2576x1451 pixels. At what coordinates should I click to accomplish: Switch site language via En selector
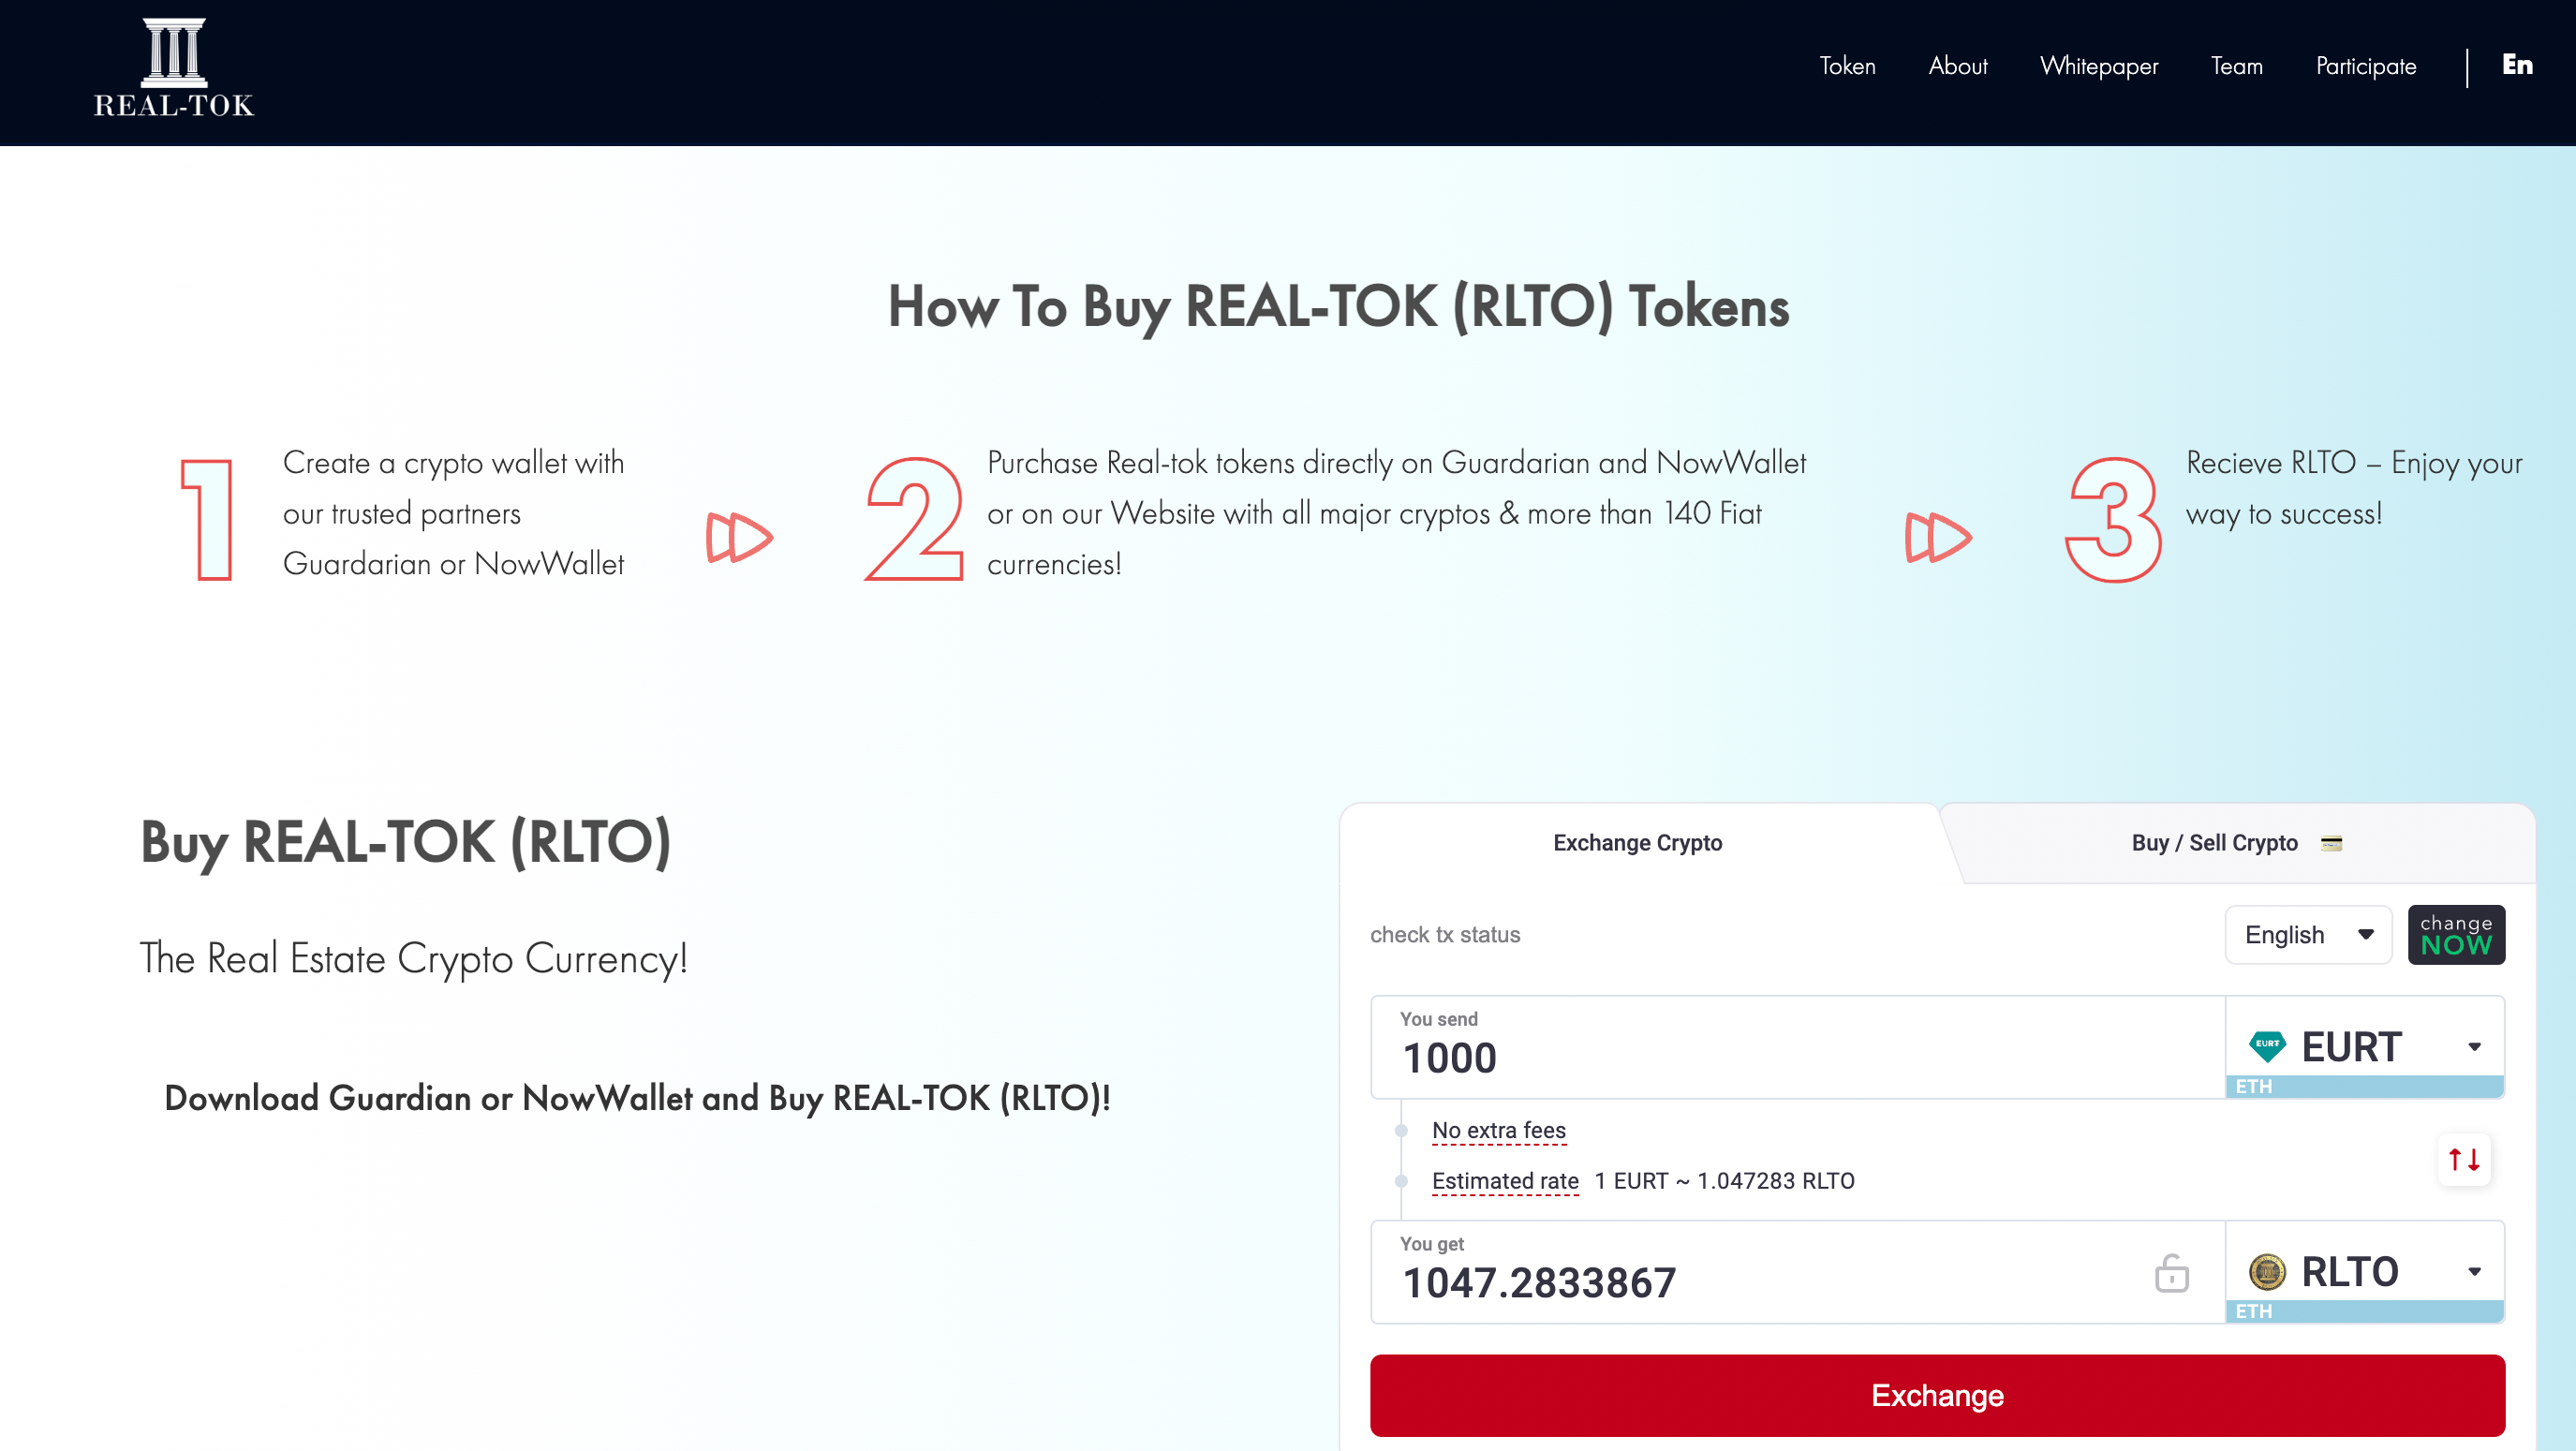click(2517, 65)
